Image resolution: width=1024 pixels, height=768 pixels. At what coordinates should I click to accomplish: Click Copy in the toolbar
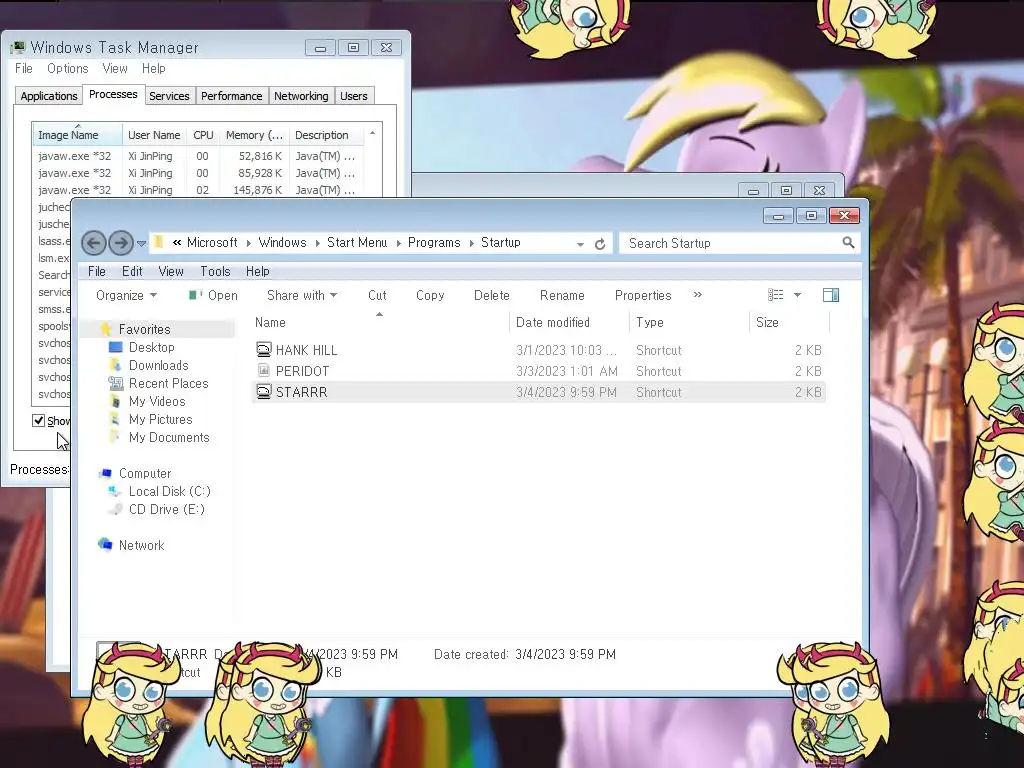430,295
